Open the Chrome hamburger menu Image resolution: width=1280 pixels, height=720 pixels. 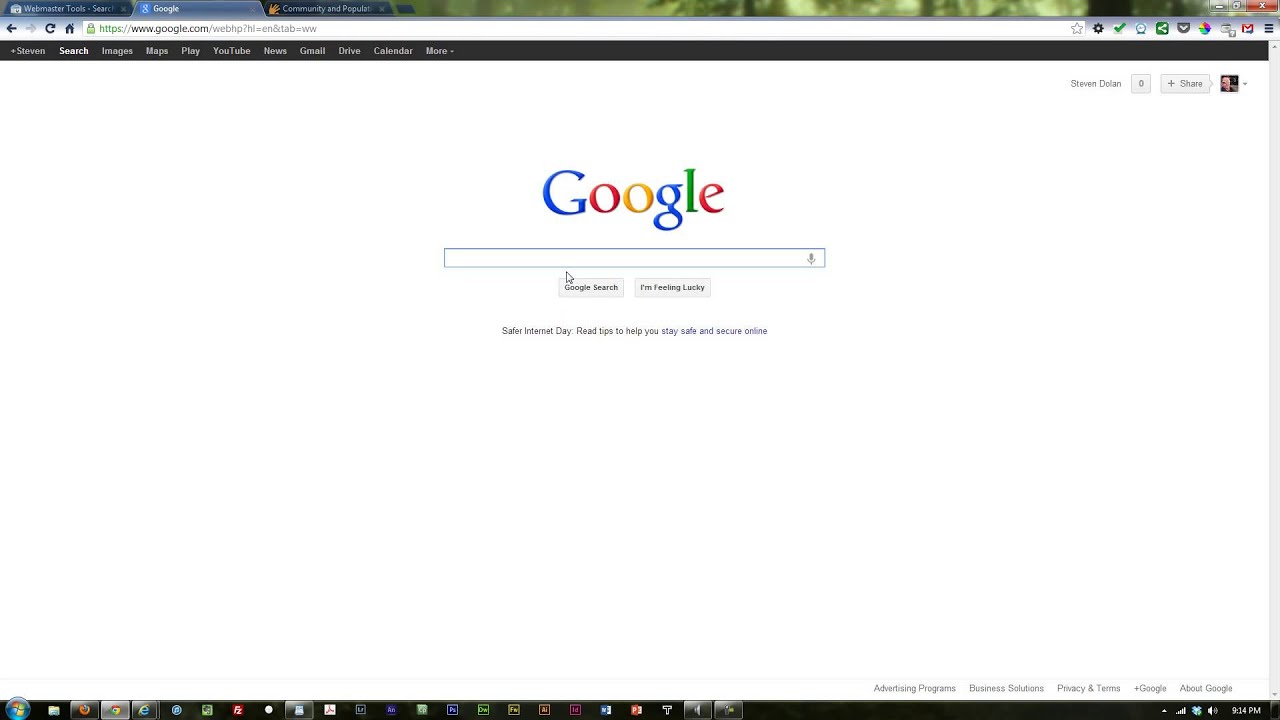[1269, 29]
